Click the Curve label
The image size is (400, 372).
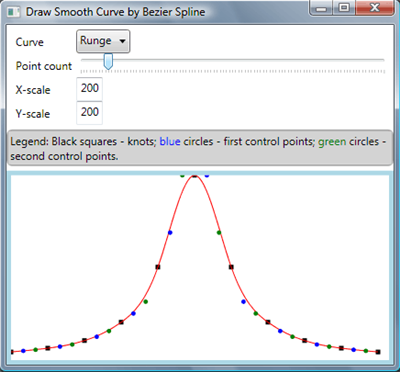pyautogui.click(x=30, y=42)
